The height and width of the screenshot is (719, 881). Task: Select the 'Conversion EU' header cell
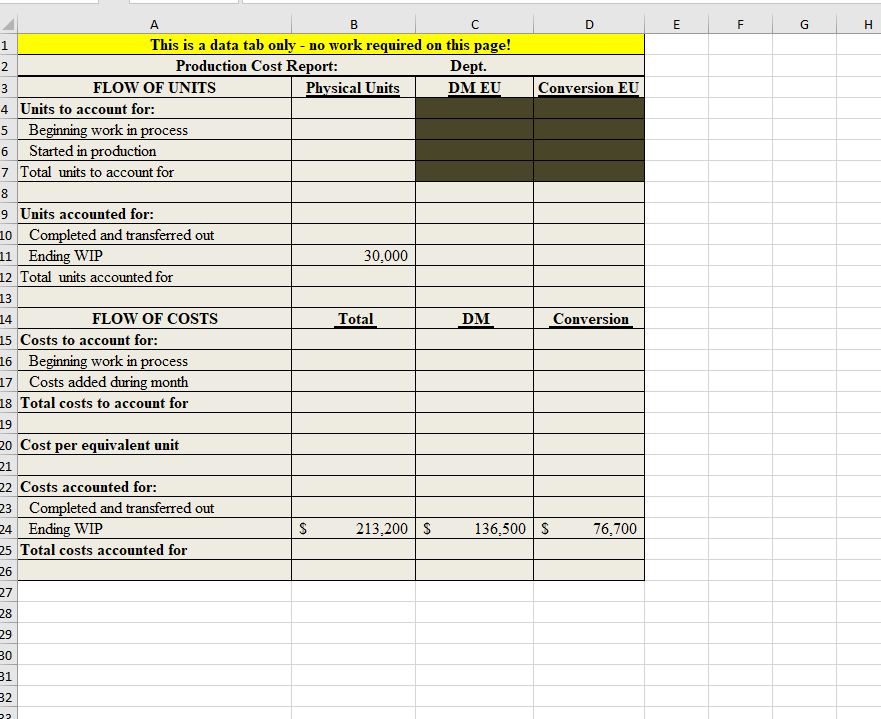[x=589, y=88]
